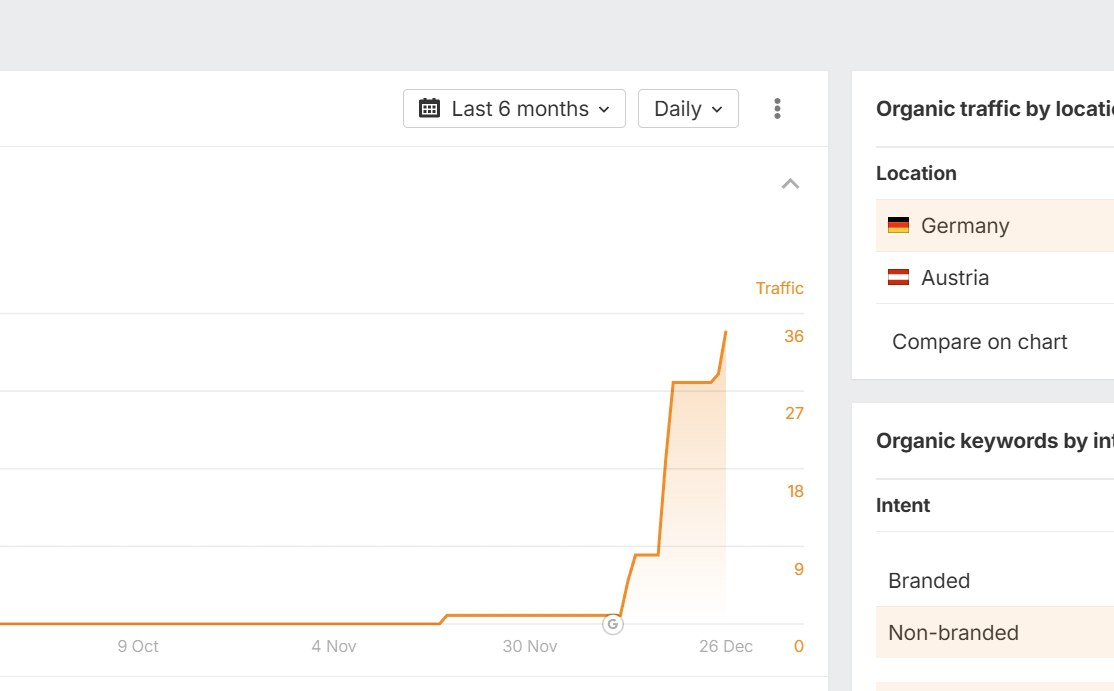This screenshot has width=1114, height=691.
Task: Collapse the chart using the up chevron
Action: pos(790,184)
